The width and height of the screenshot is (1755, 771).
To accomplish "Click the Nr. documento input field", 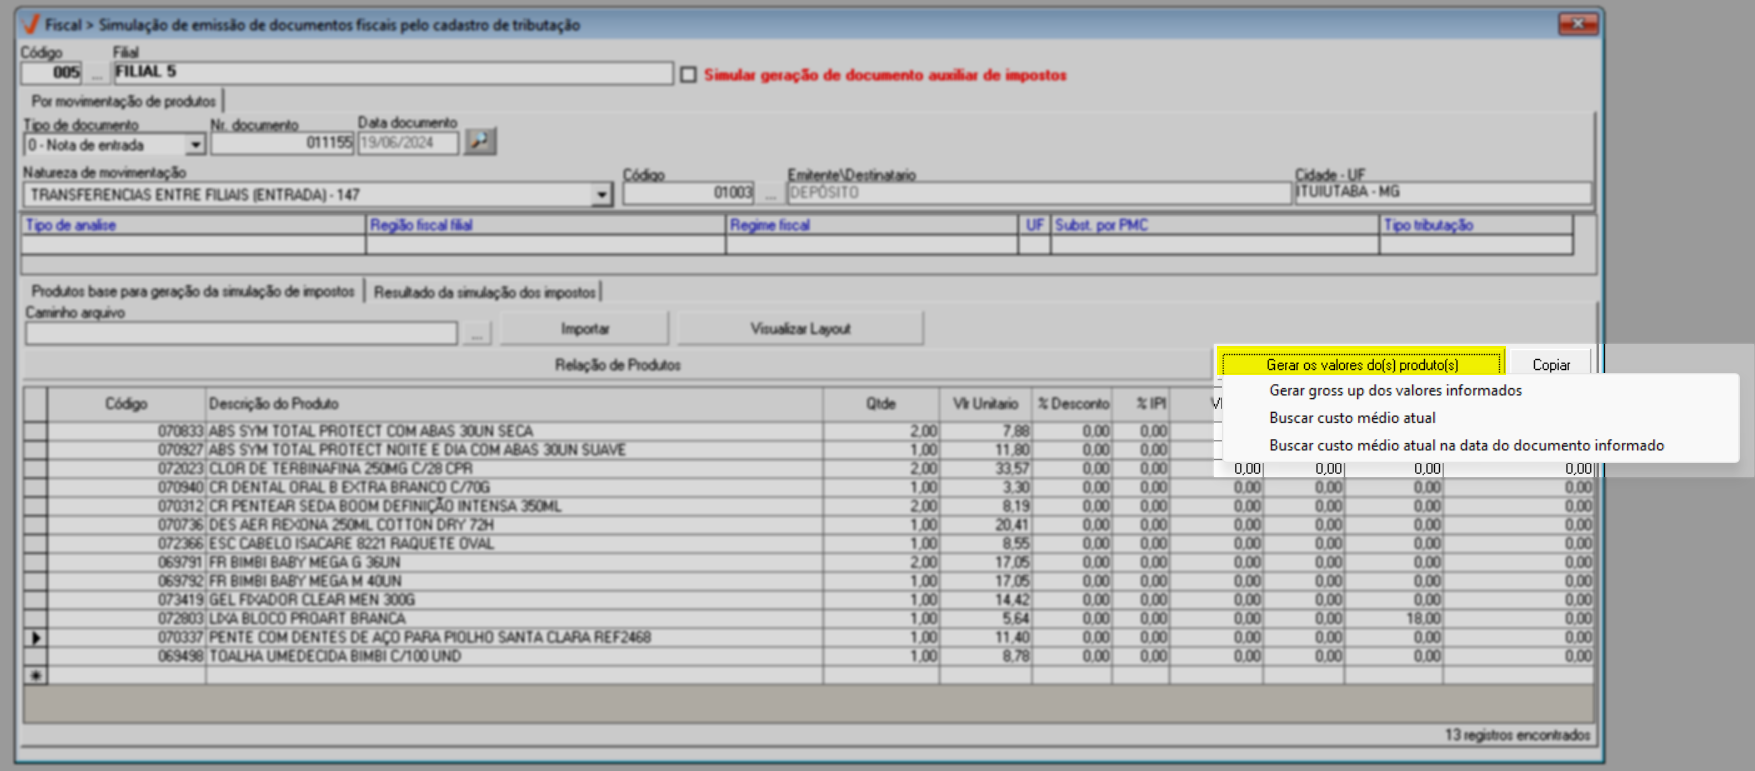I will (x=282, y=143).
